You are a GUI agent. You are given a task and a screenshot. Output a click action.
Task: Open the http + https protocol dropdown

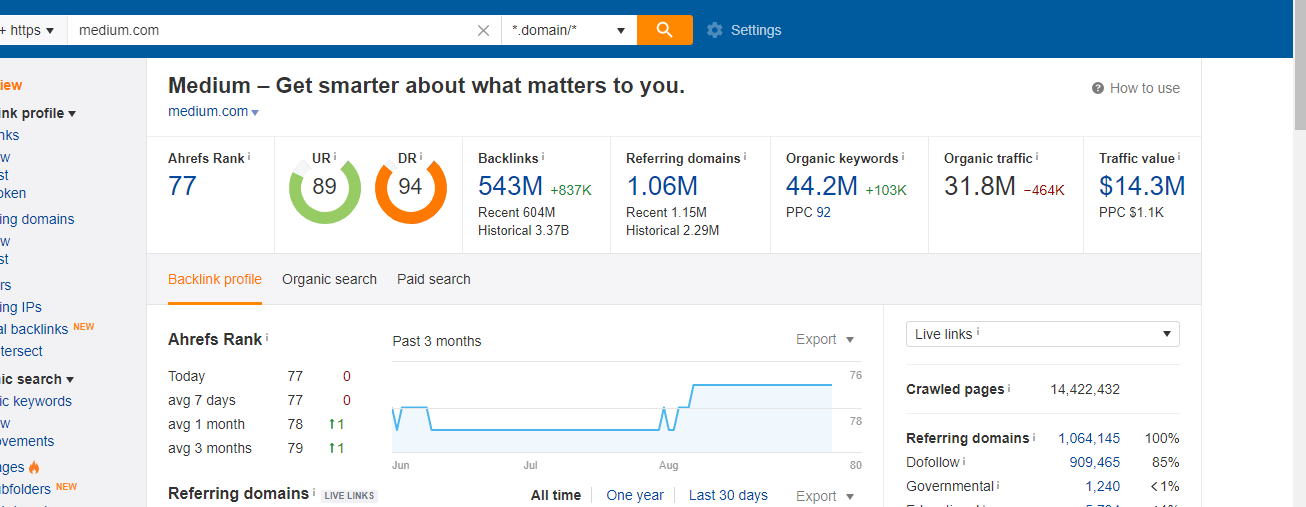28,30
